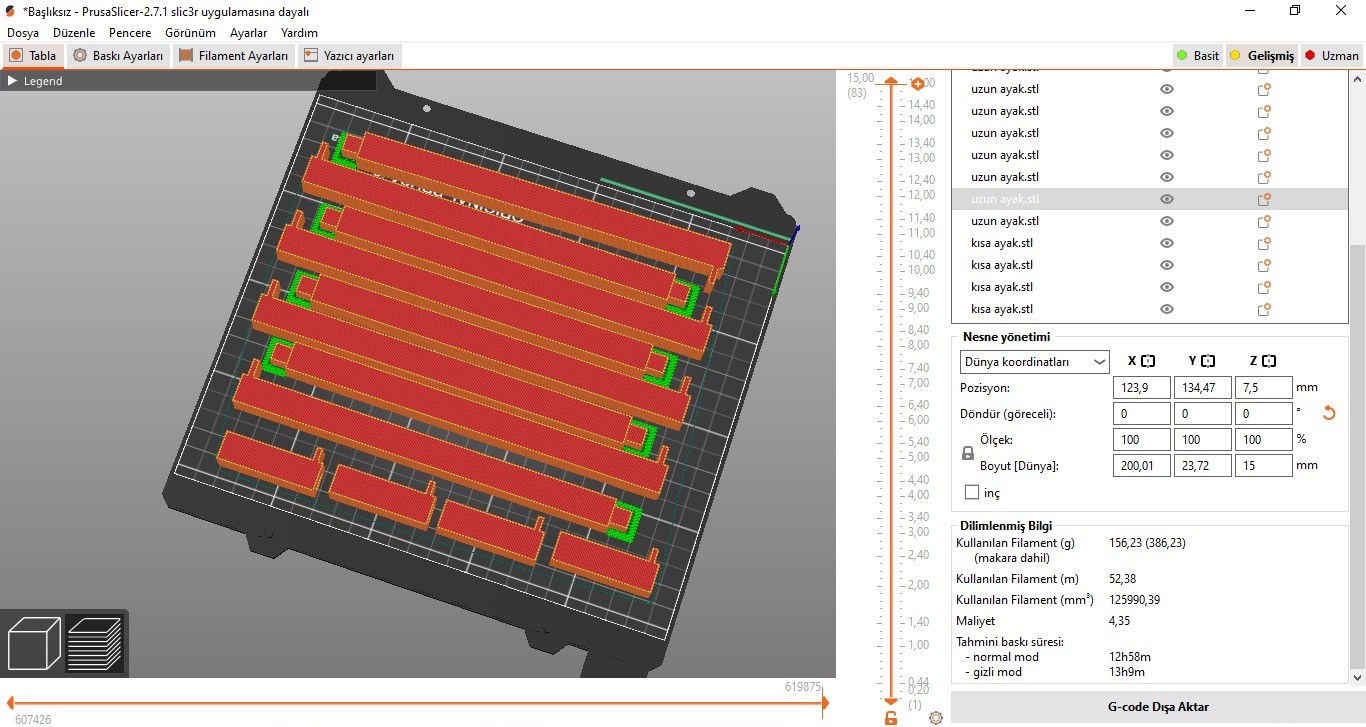Viewport: 1366px width, 727px height.
Task: Click the Pozisyon X field showing 123,9
Action: pos(1141,387)
